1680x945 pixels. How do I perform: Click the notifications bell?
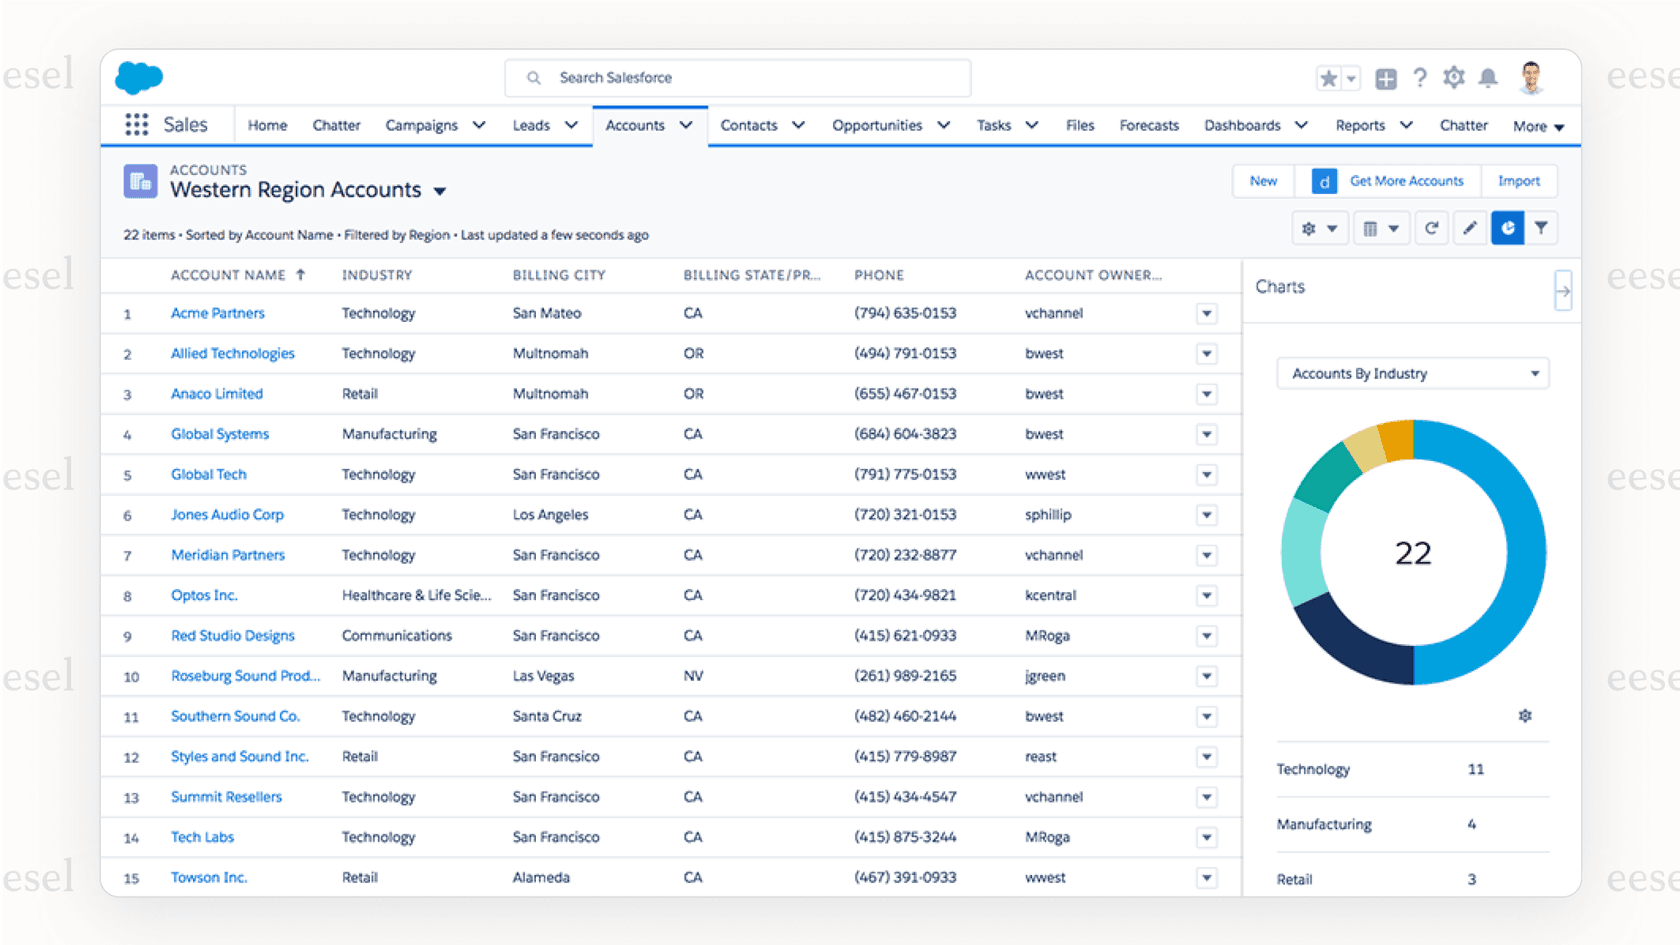pyautogui.click(x=1488, y=77)
